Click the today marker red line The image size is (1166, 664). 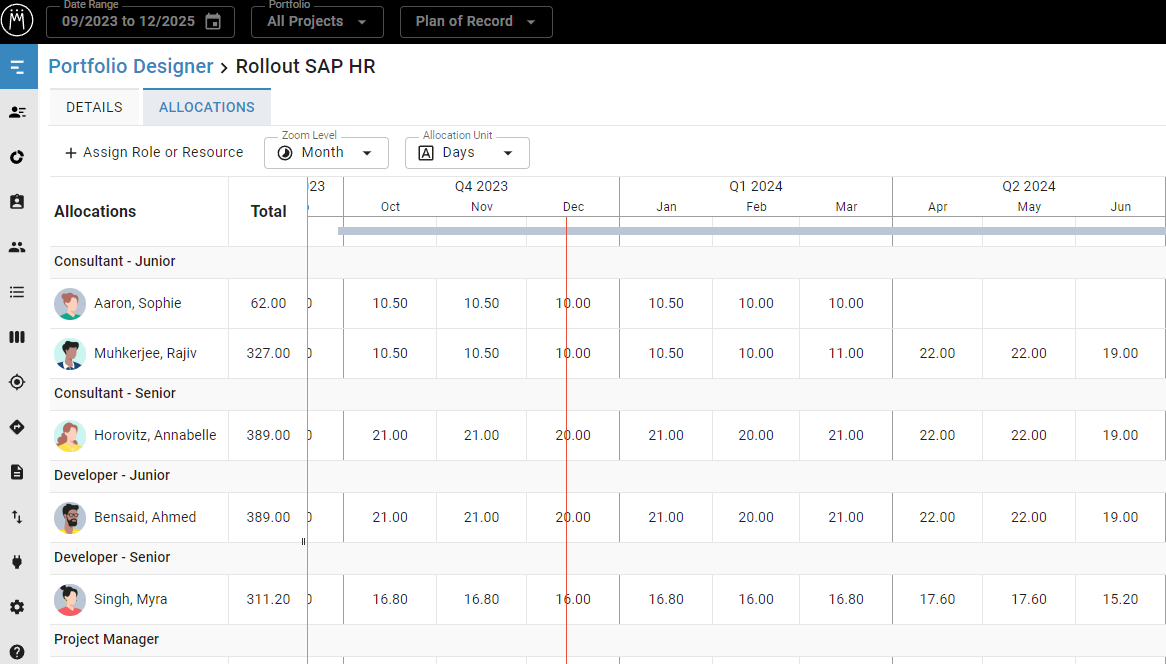tap(567, 440)
